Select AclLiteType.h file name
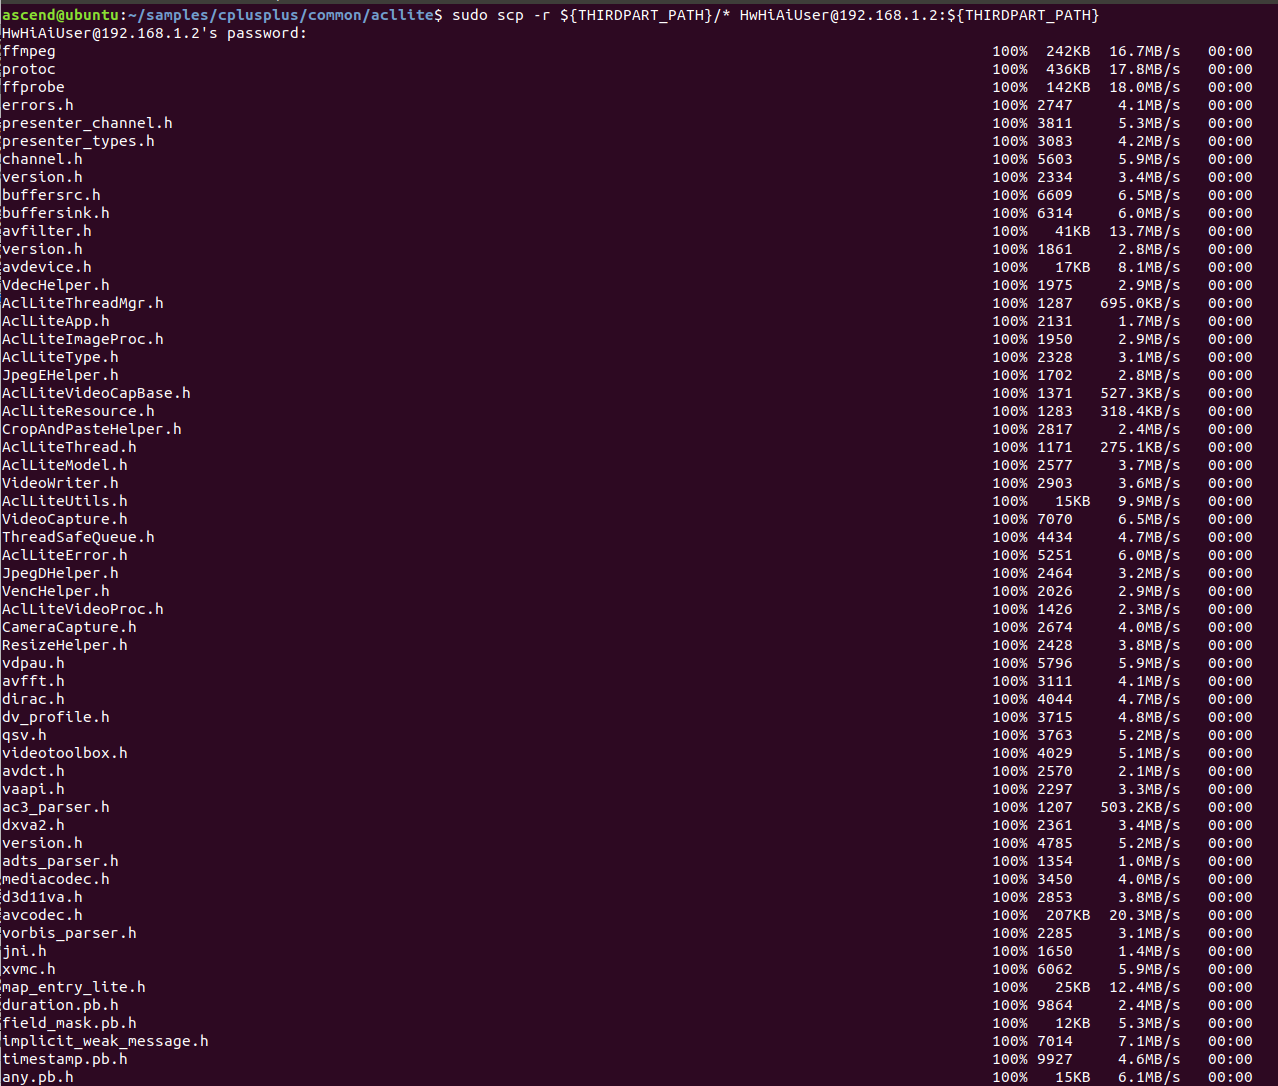Screen dimensions: 1278x1086 point(60,357)
